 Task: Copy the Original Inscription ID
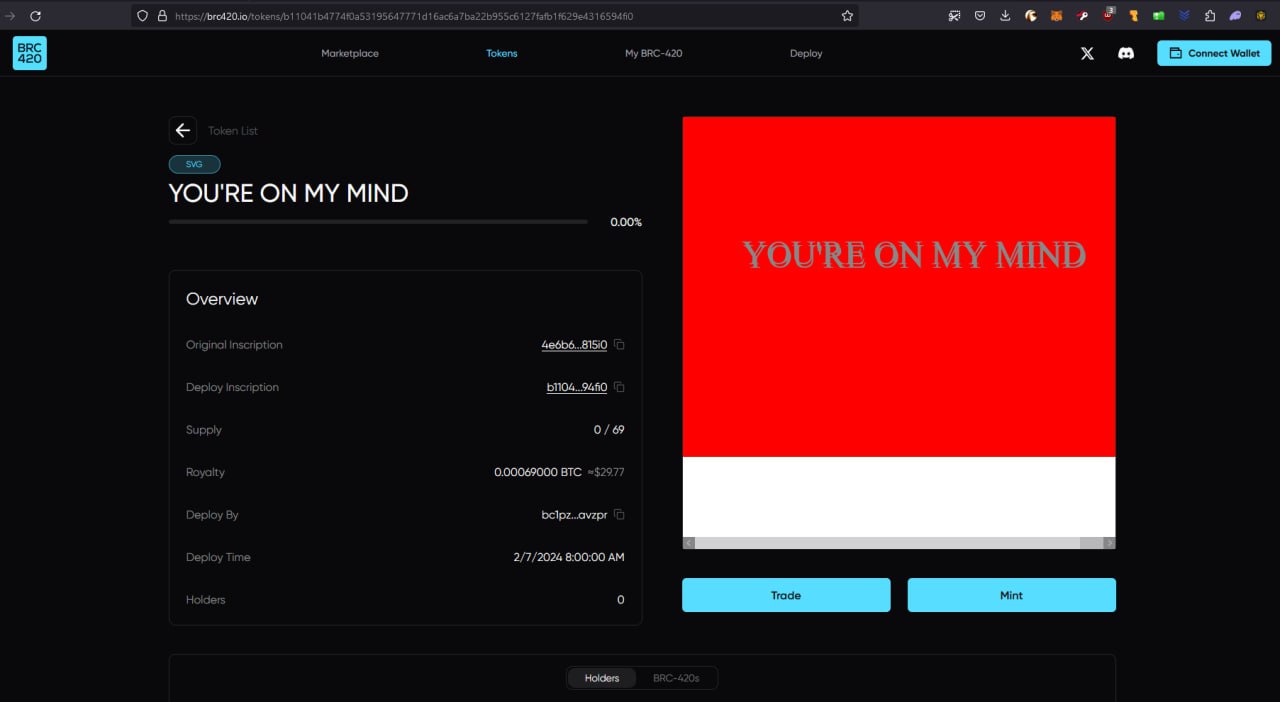[619, 345]
